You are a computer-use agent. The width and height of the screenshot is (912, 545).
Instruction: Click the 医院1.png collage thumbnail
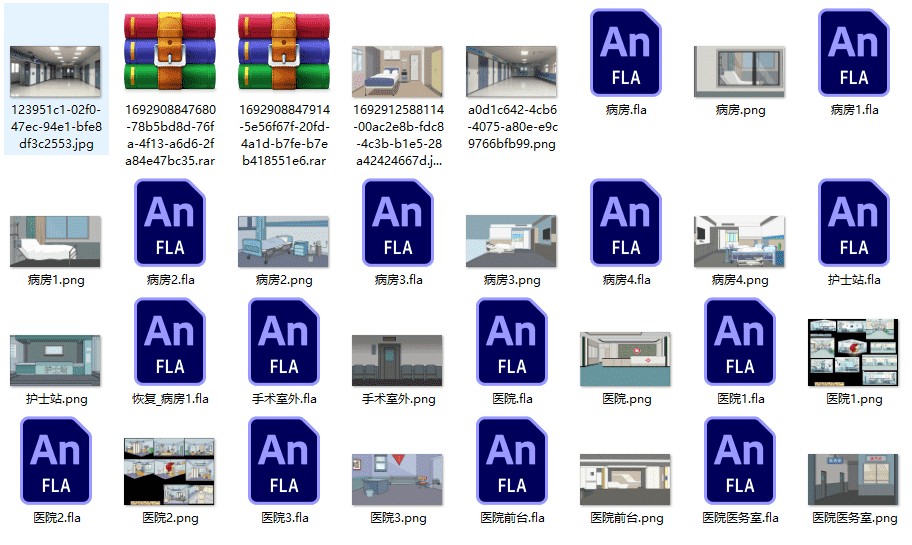[854, 353]
